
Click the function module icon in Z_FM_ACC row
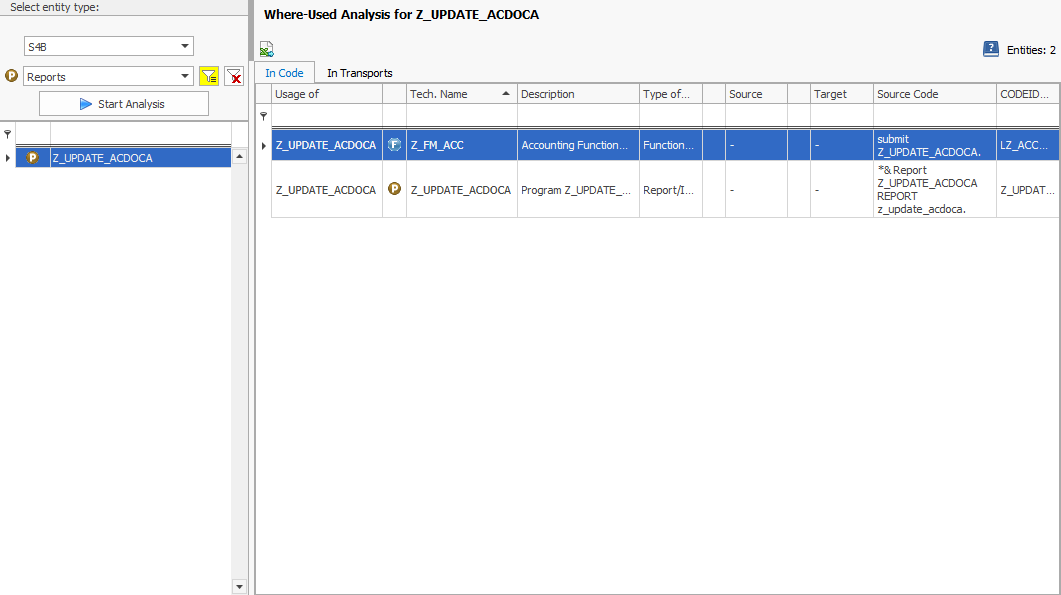[x=394, y=145]
